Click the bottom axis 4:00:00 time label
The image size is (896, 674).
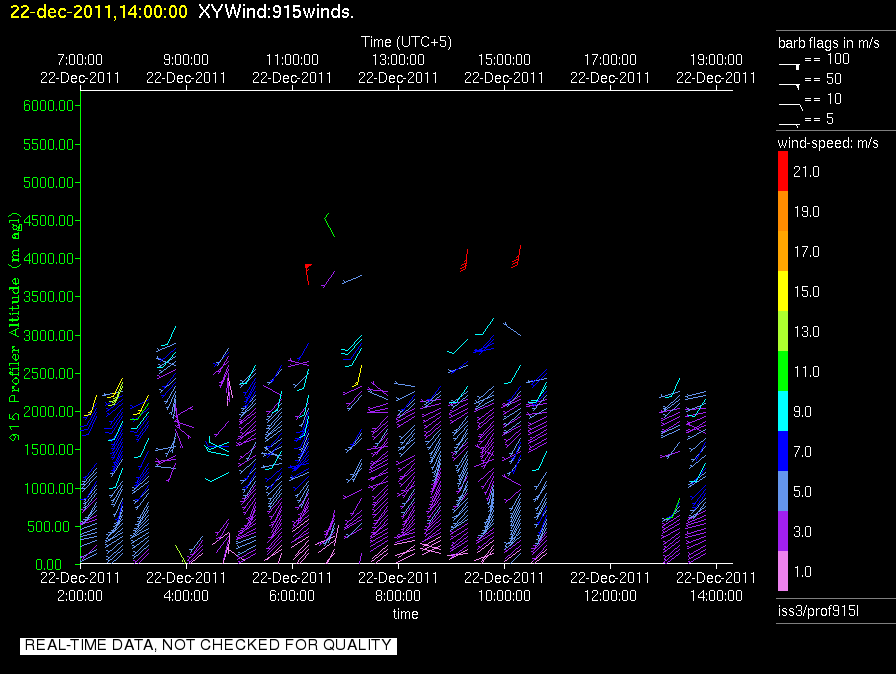[x=186, y=596]
